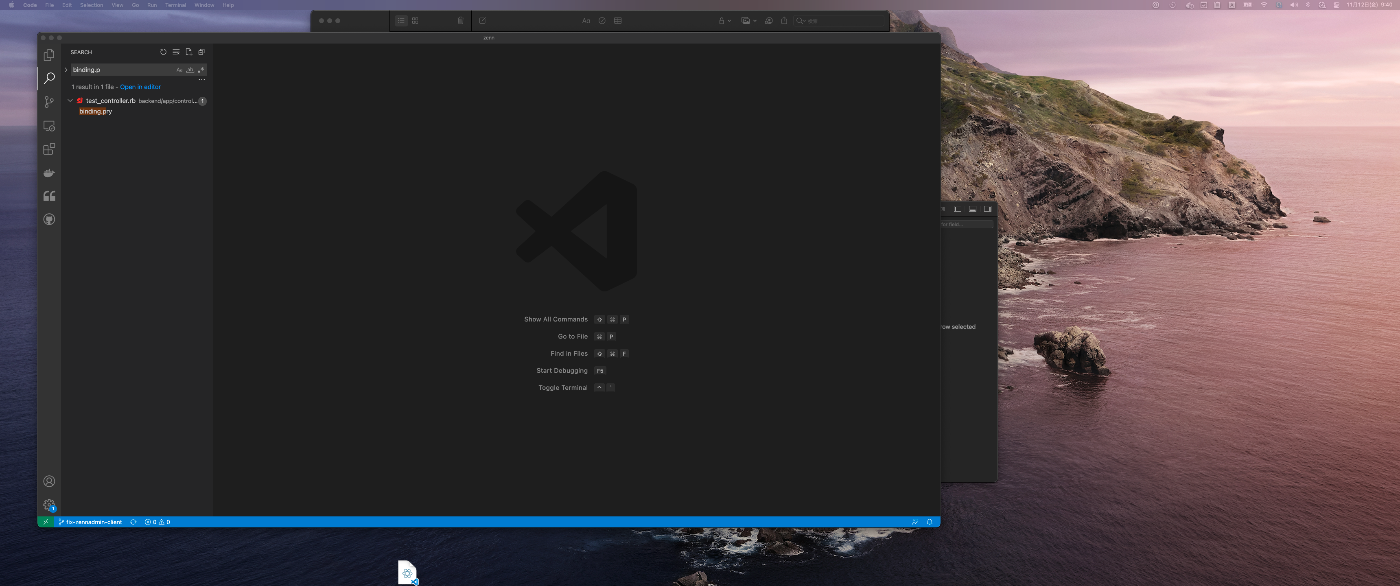This screenshot has height=586, width=1400.
Task: Open the quote-mark icon view in activity bar
Action: click(x=49, y=196)
